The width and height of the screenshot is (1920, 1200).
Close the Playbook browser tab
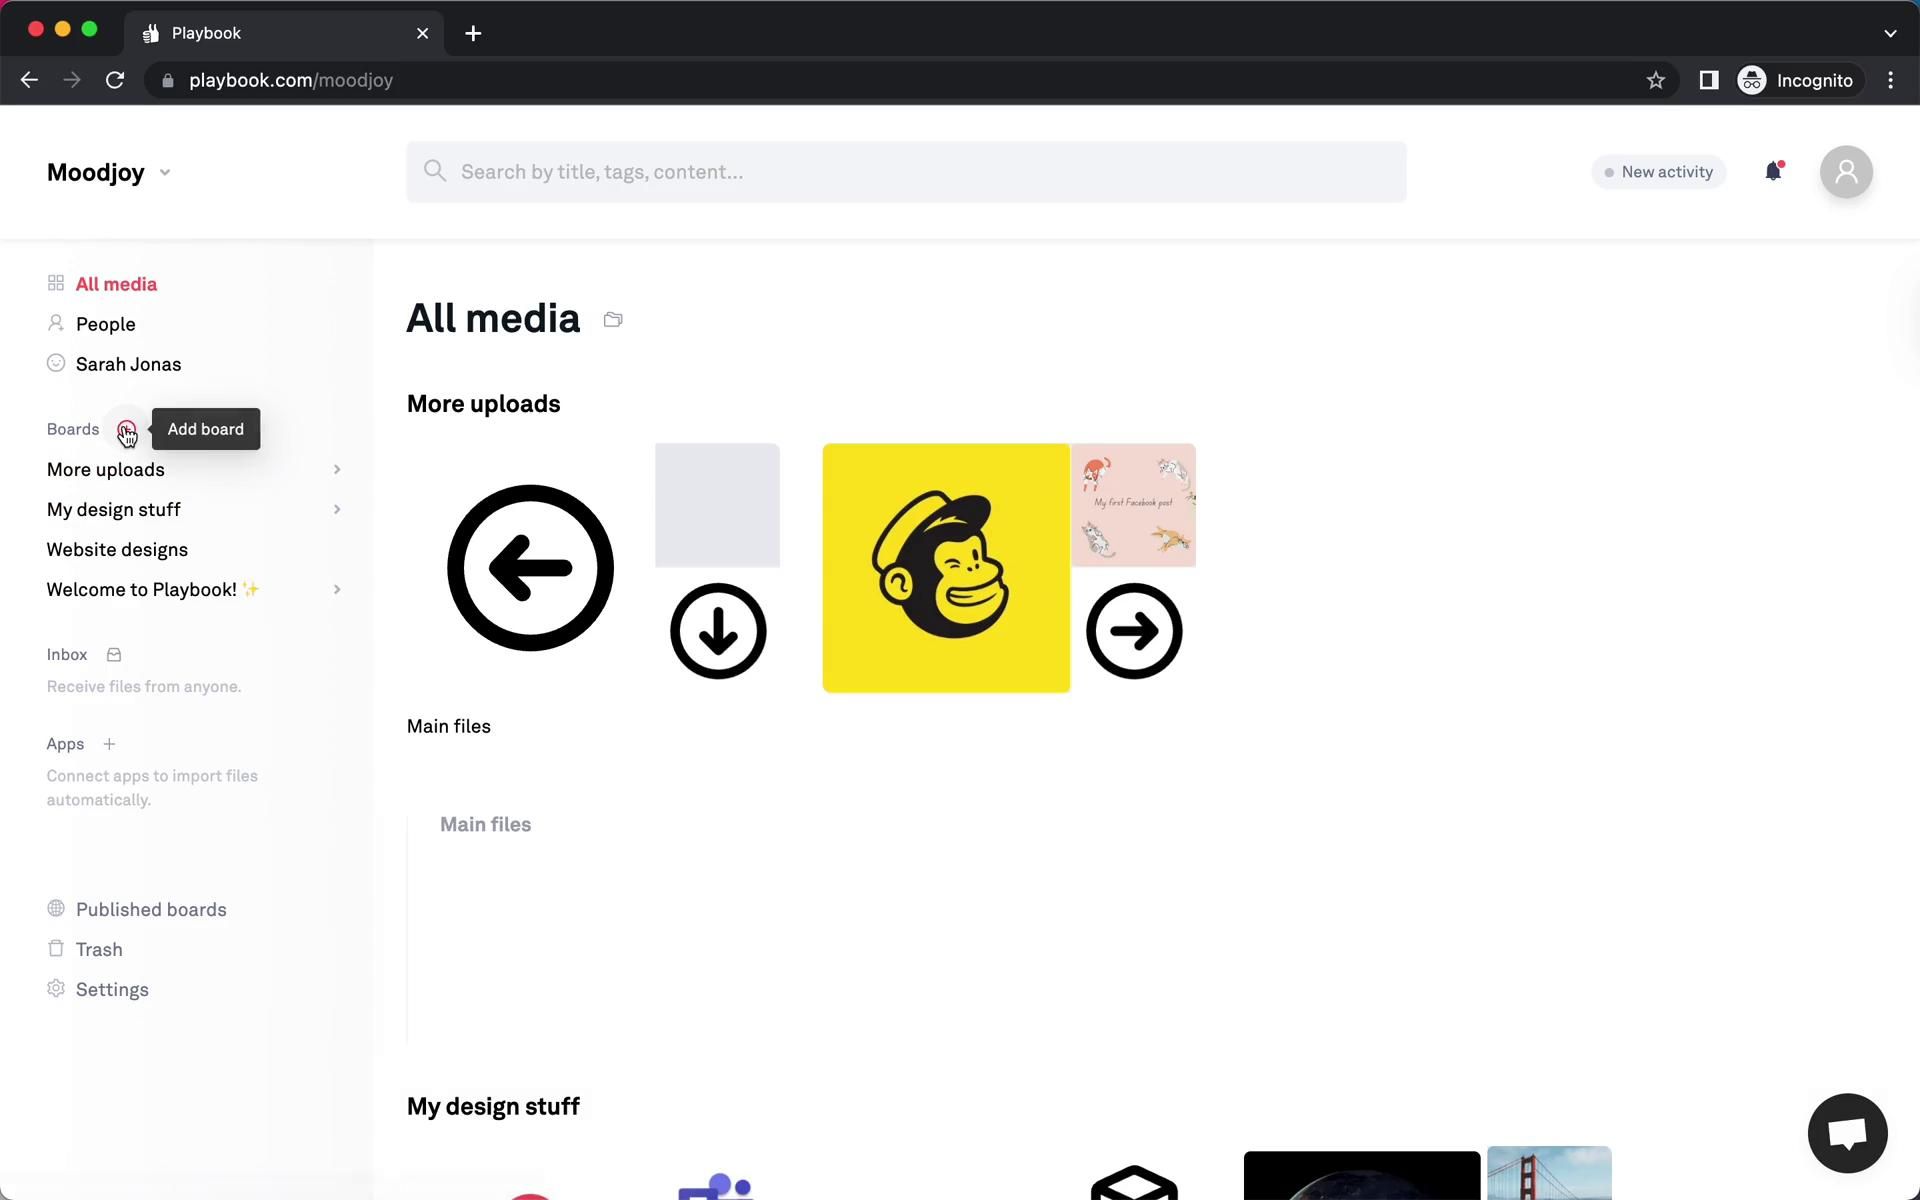(x=422, y=33)
